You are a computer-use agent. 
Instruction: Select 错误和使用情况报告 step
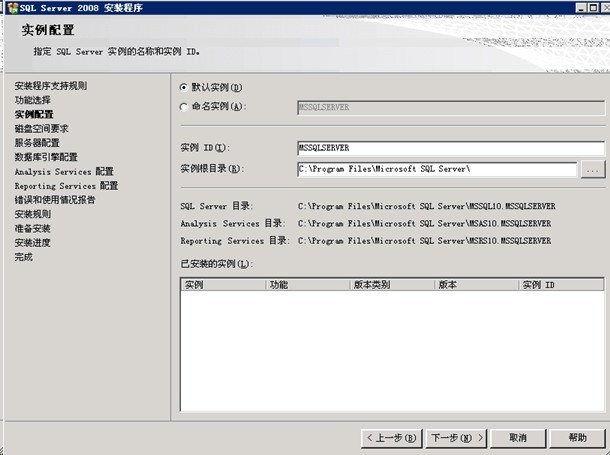(55, 200)
